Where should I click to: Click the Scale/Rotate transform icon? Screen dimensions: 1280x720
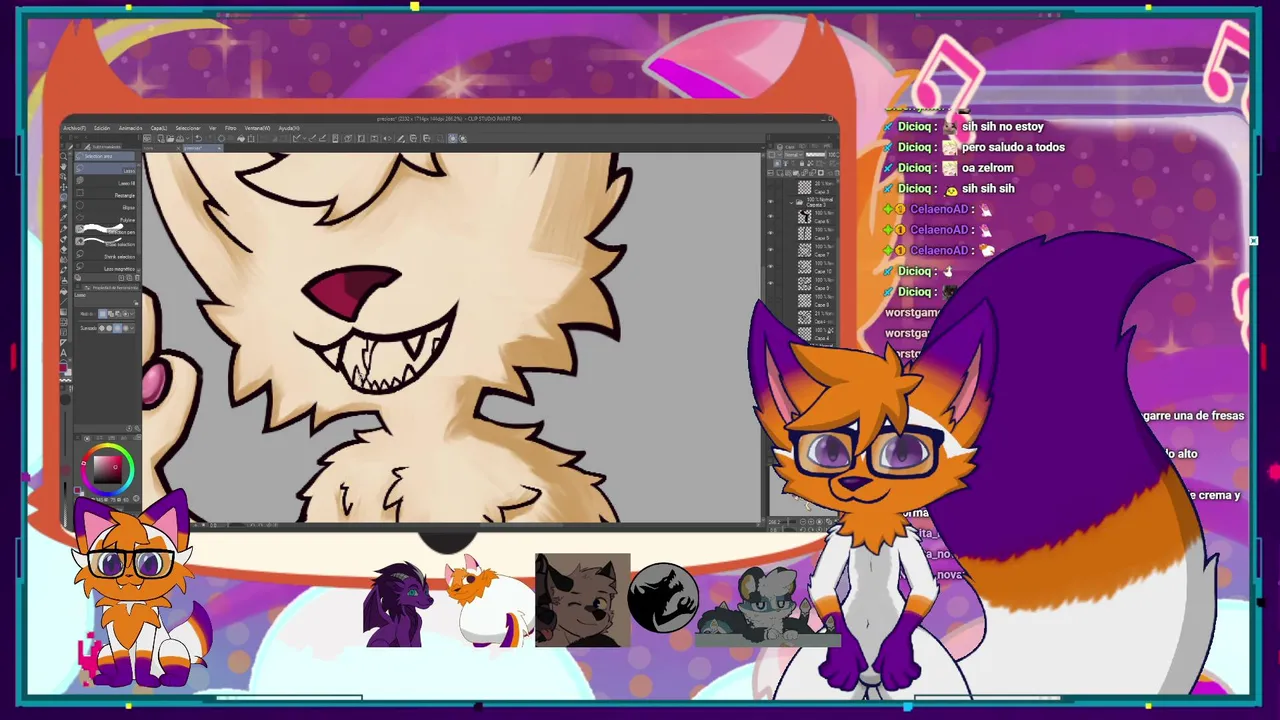pyautogui.click(x=251, y=138)
